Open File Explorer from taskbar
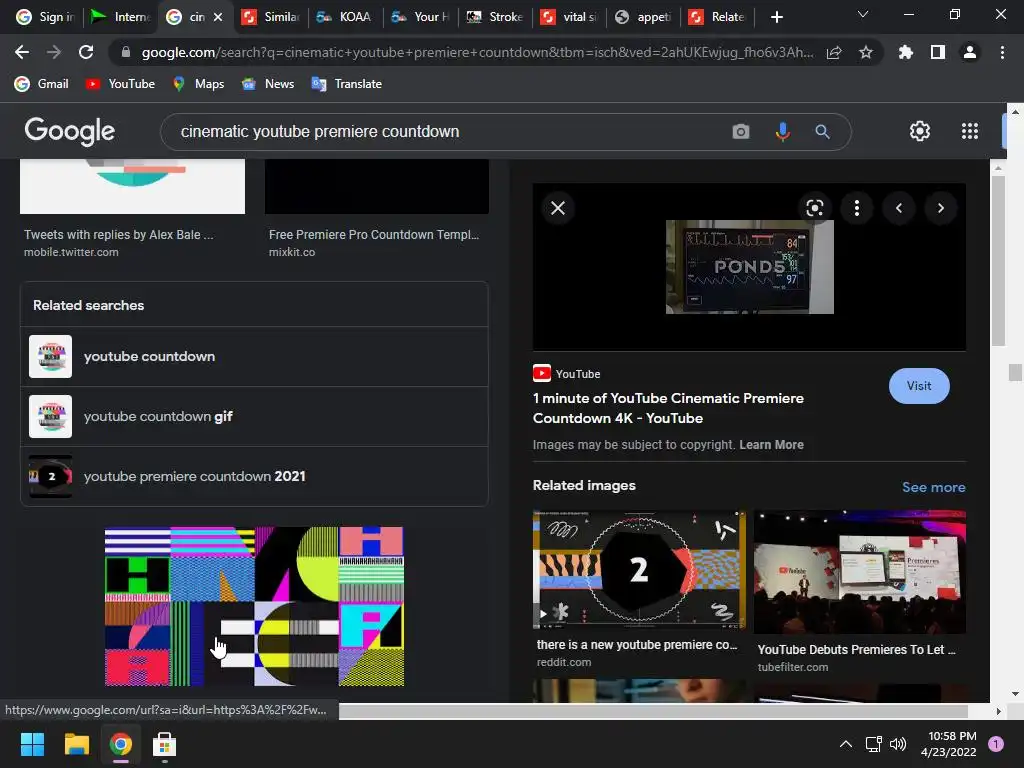The image size is (1024, 768). 76,744
